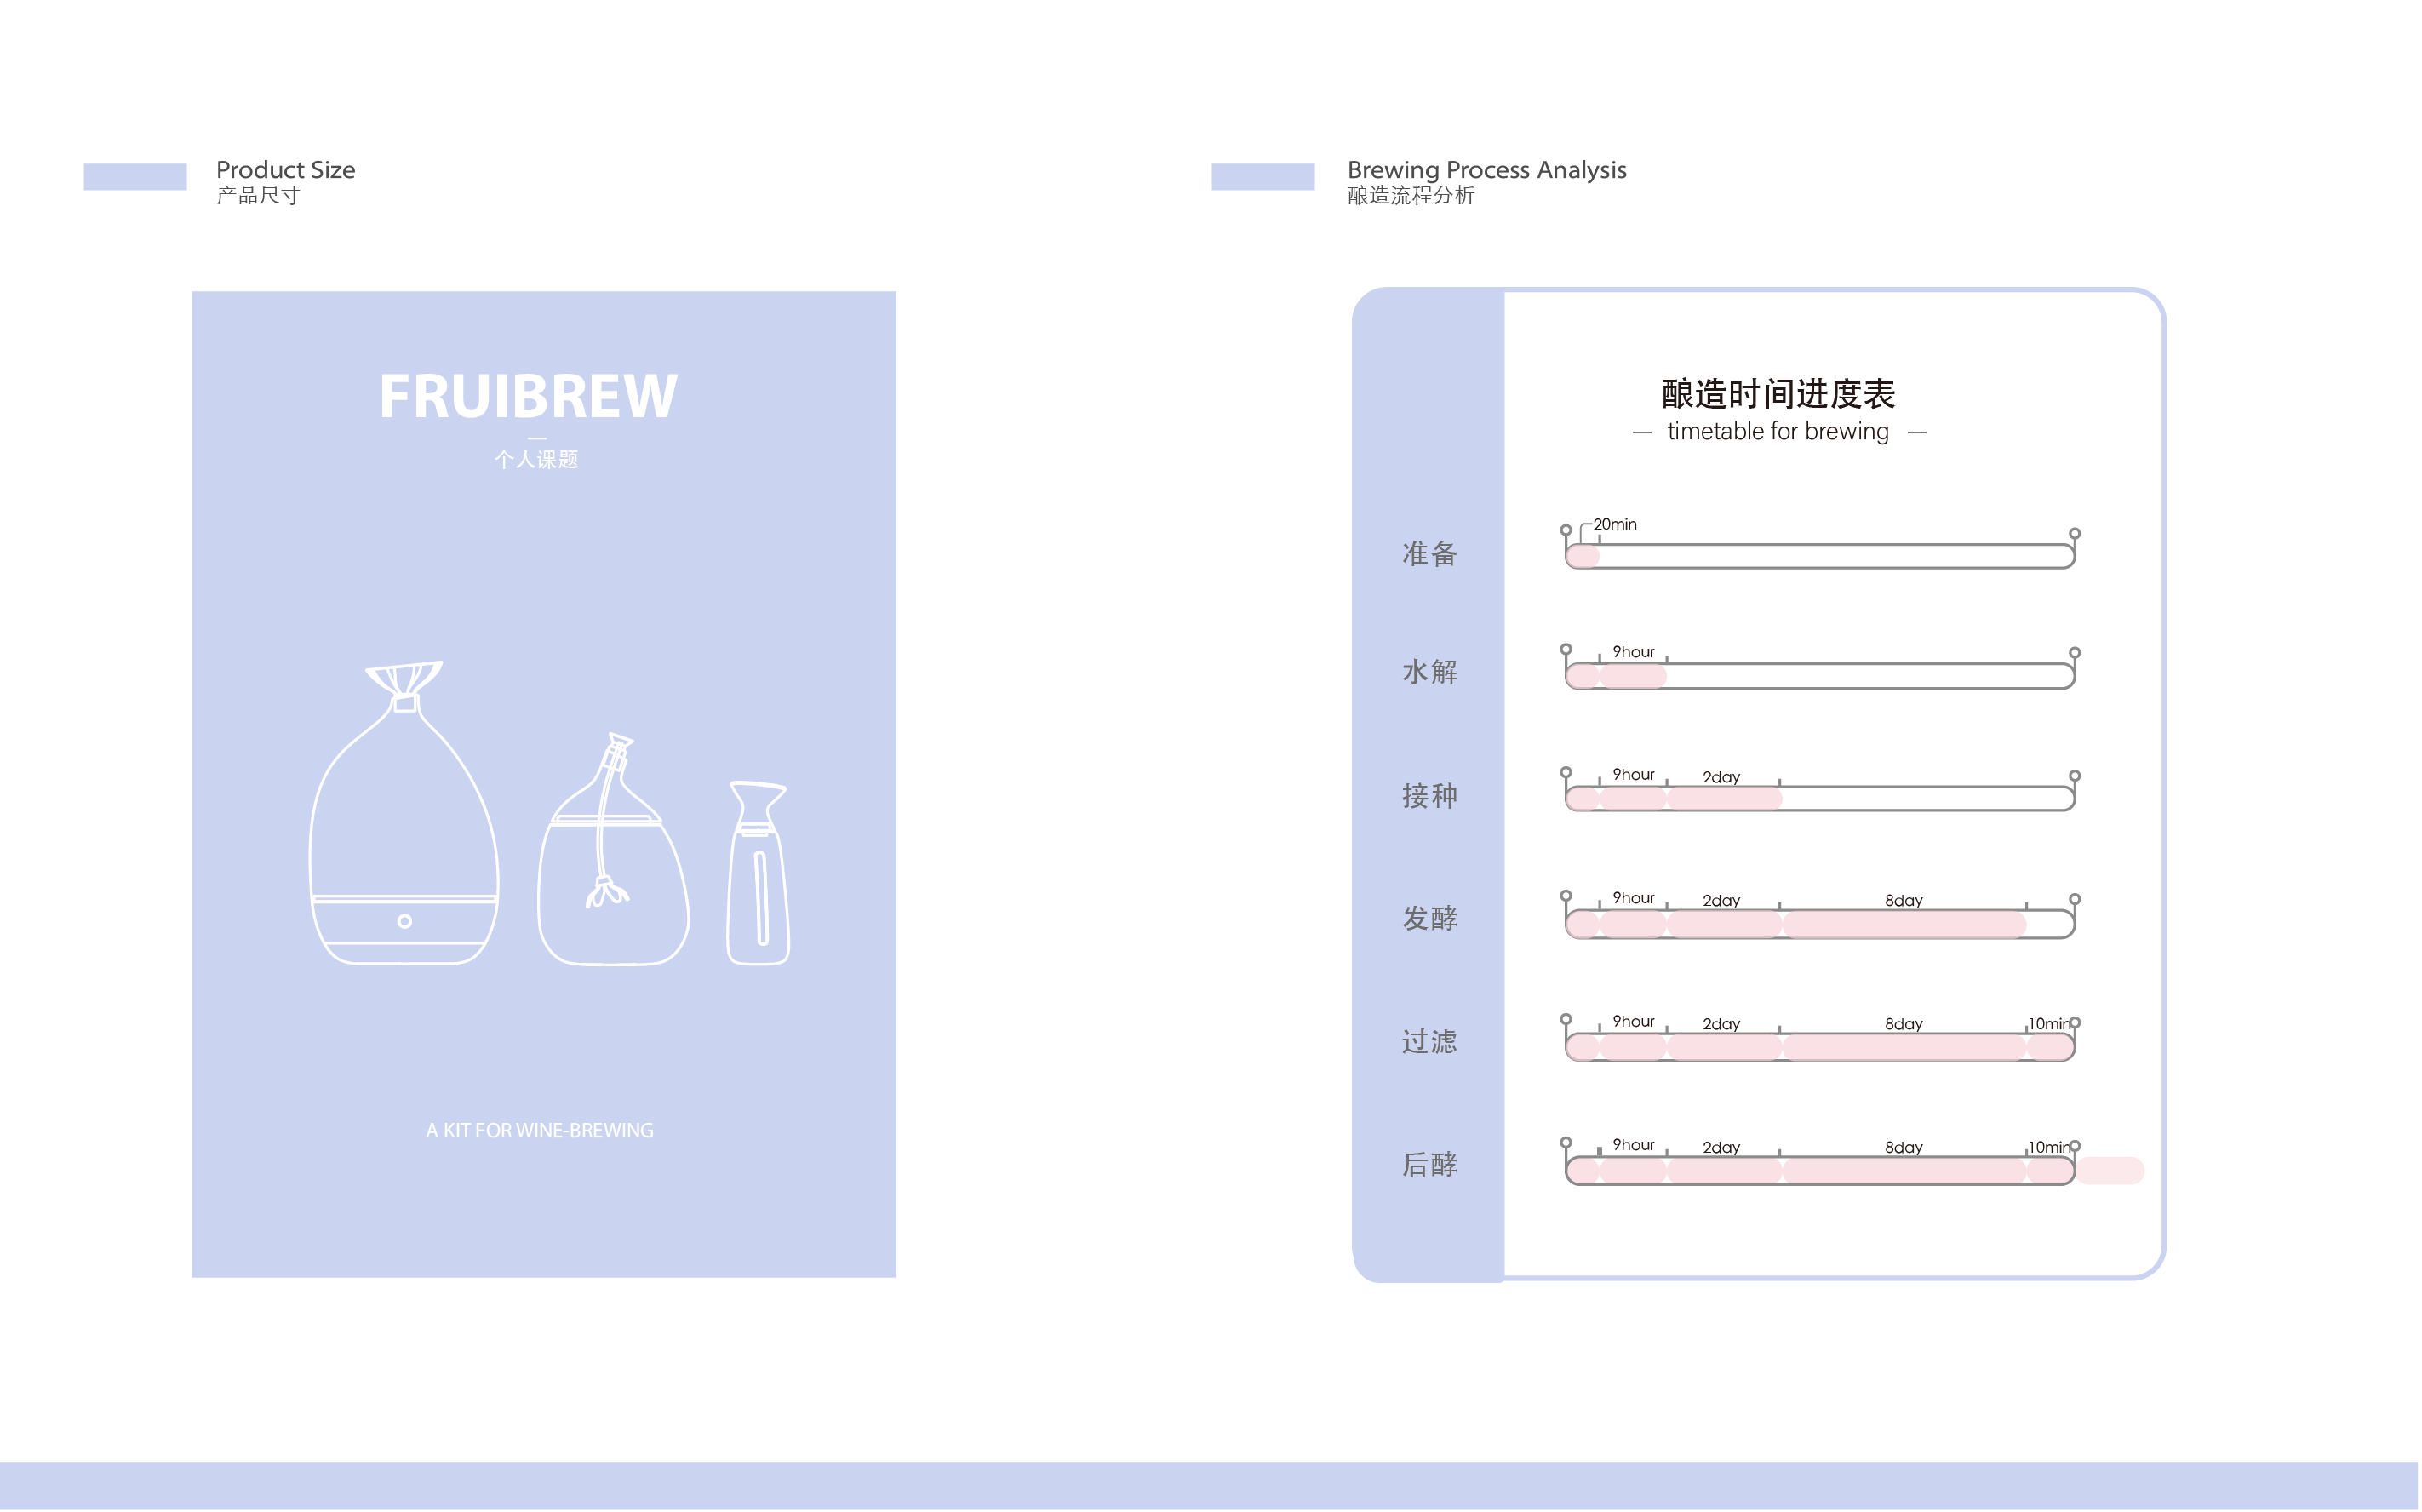Screen dimensions: 2422x1512
Task: Switch to the Product Size section
Action: click(x=286, y=169)
